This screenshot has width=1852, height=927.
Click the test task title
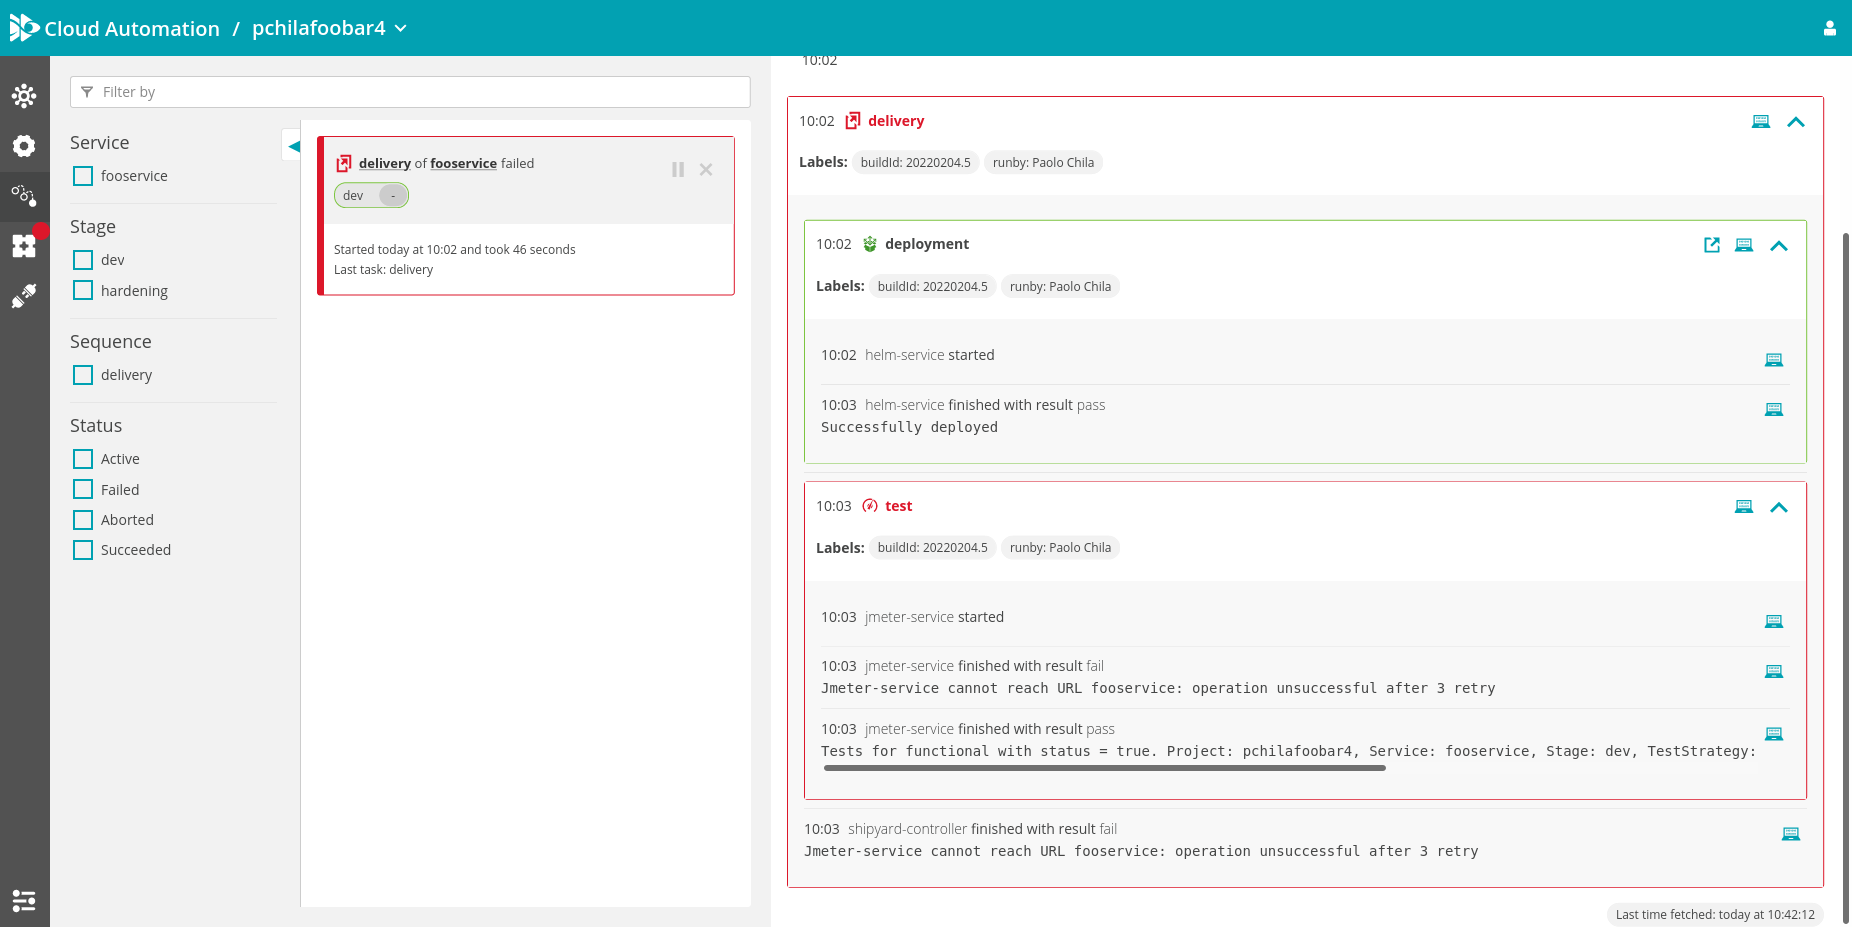tap(898, 506)
